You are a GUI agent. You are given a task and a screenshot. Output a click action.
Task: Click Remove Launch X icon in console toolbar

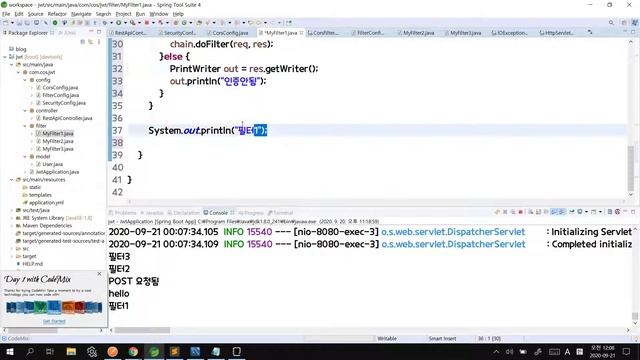[505, 212]
